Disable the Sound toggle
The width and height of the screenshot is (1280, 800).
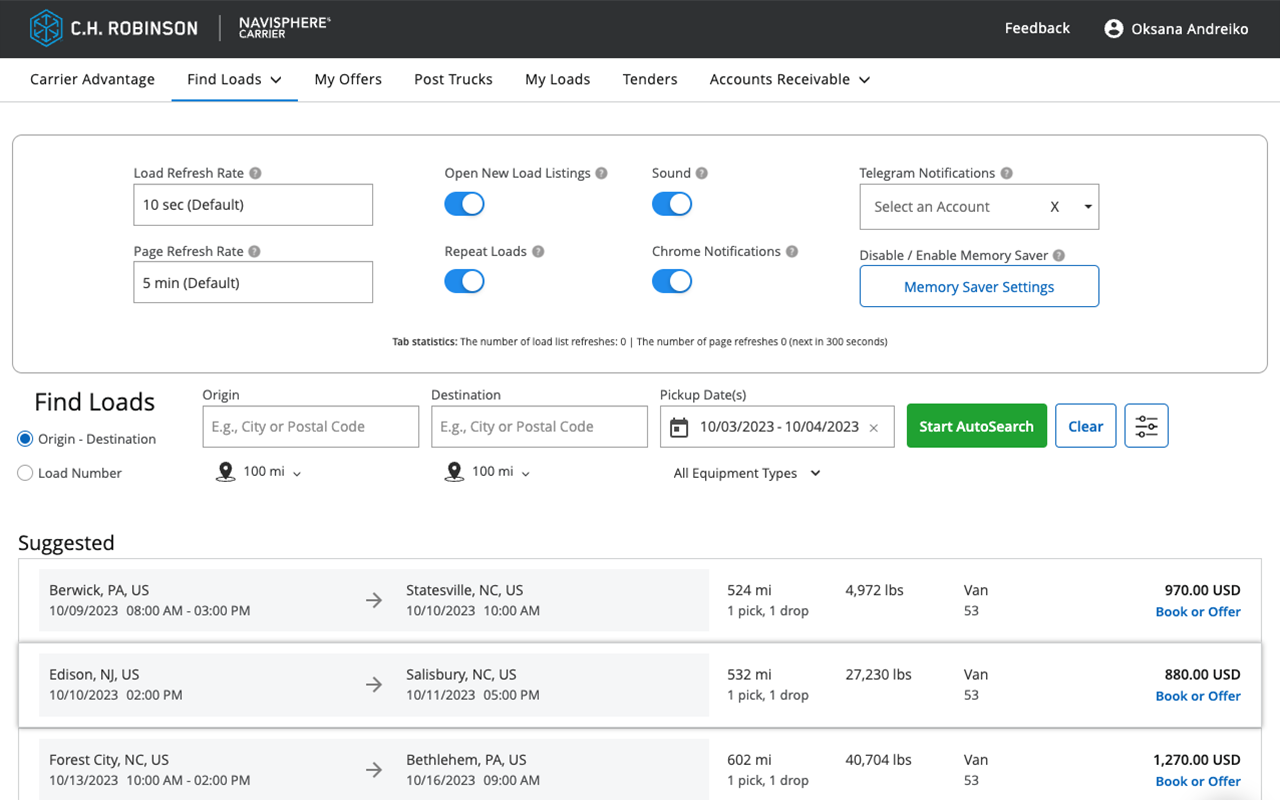point(672,204)
